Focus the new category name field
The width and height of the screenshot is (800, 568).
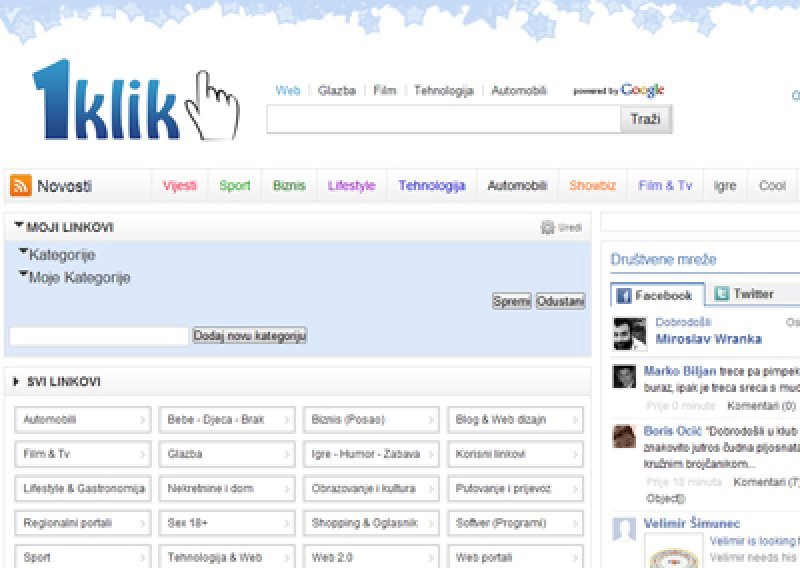point(99,336)
